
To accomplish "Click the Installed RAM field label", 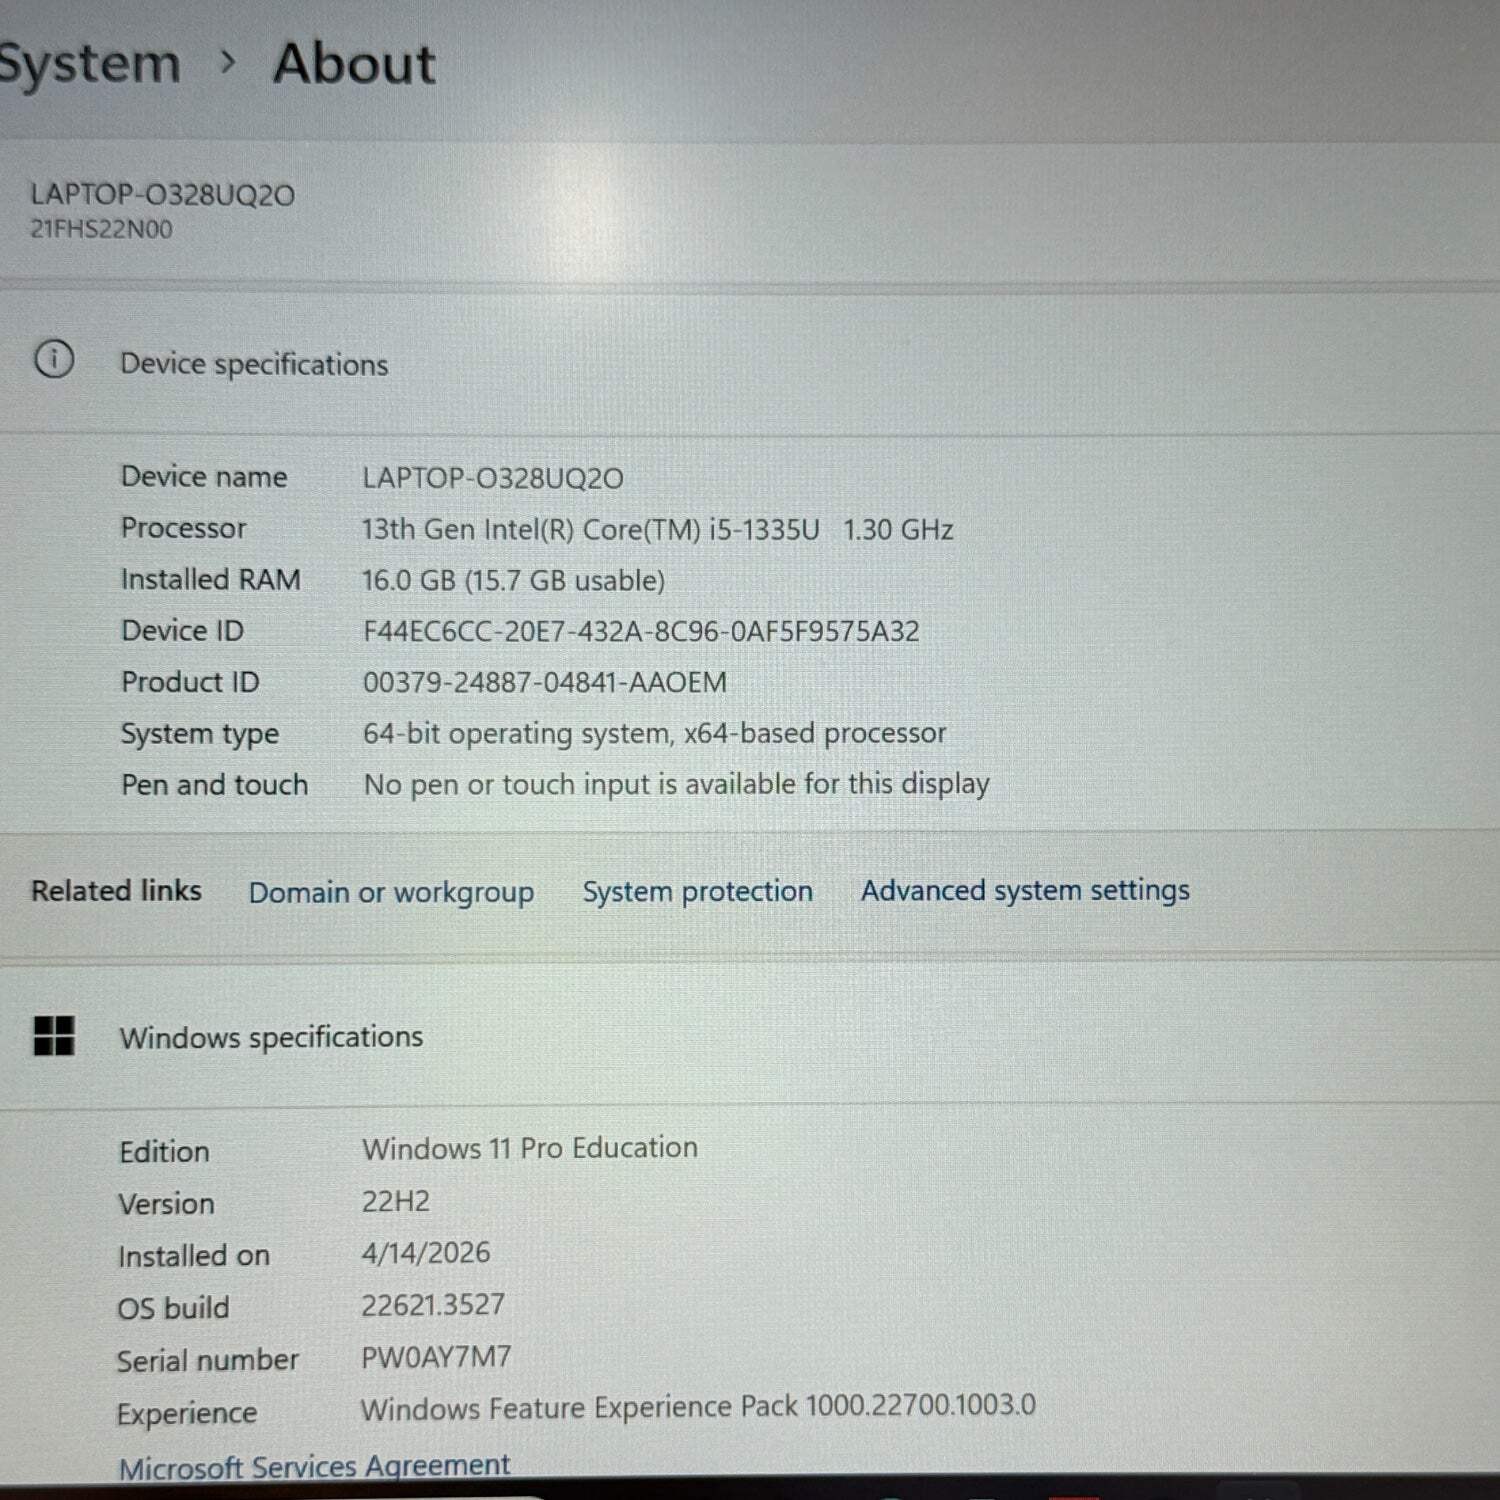I will coord(210,579).
